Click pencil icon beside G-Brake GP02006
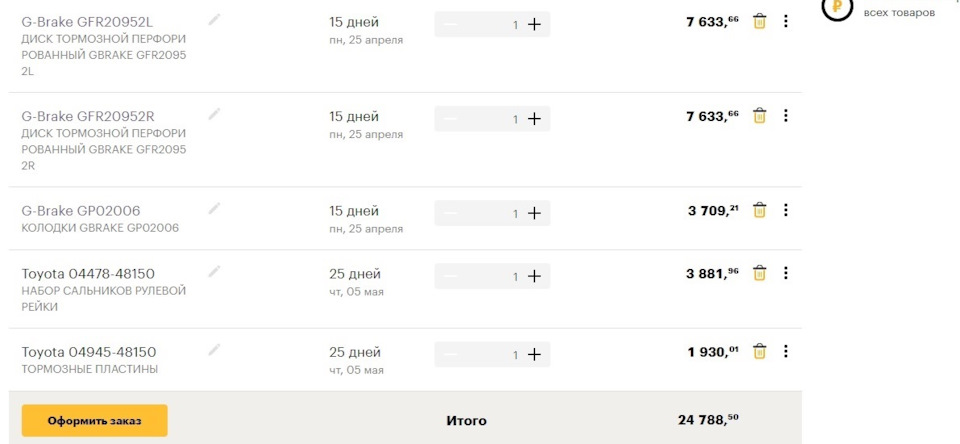Screen dimensions: 960x444 coord(214,209)
